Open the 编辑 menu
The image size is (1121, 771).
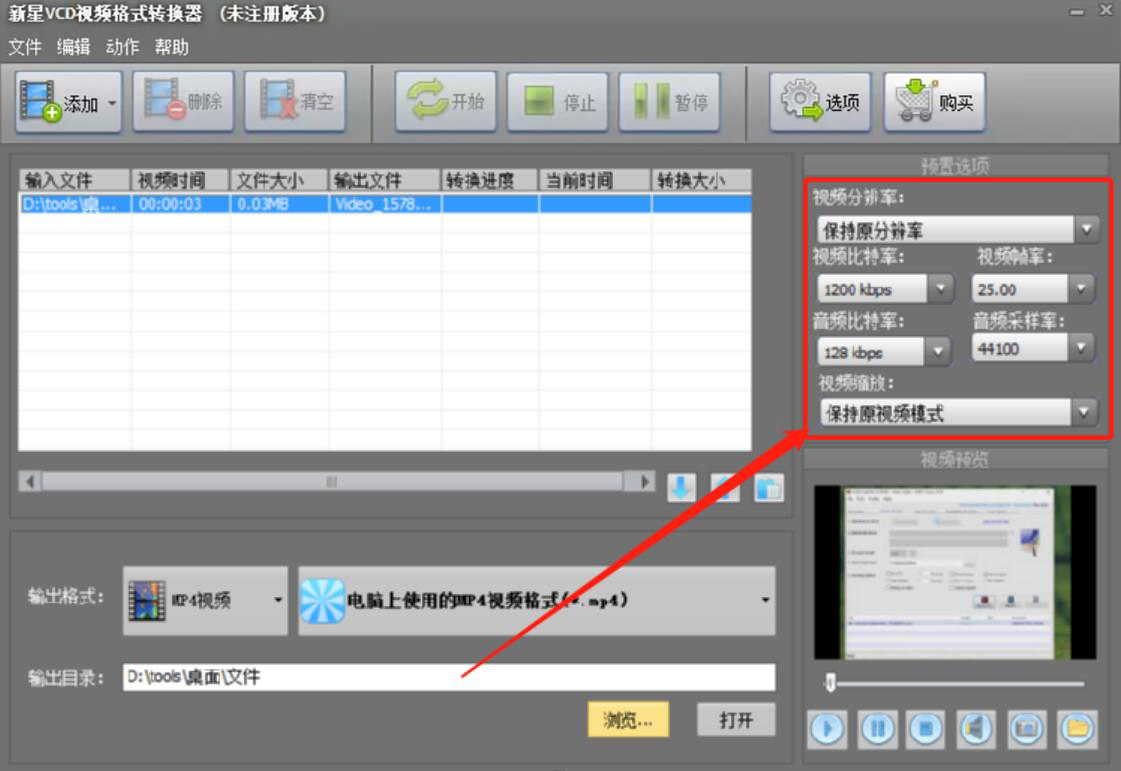click(73, 47)
